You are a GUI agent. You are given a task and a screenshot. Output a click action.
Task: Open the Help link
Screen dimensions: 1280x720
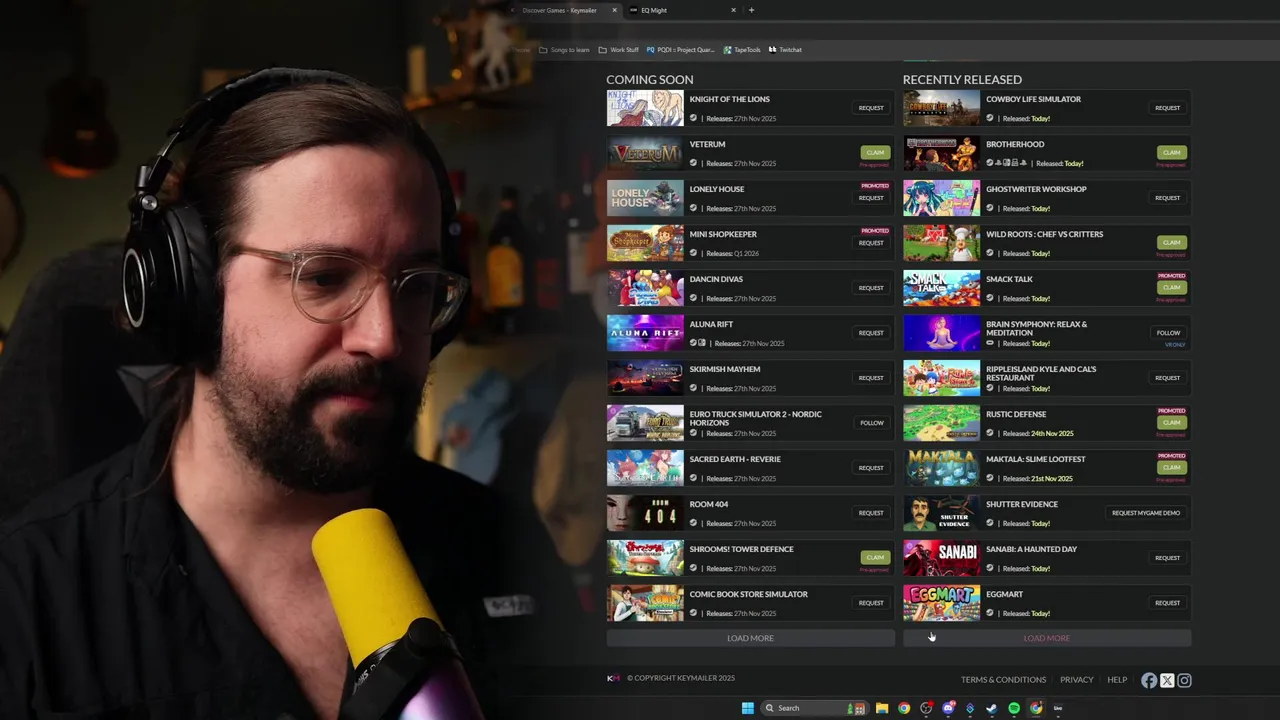tap(1117, 680)
